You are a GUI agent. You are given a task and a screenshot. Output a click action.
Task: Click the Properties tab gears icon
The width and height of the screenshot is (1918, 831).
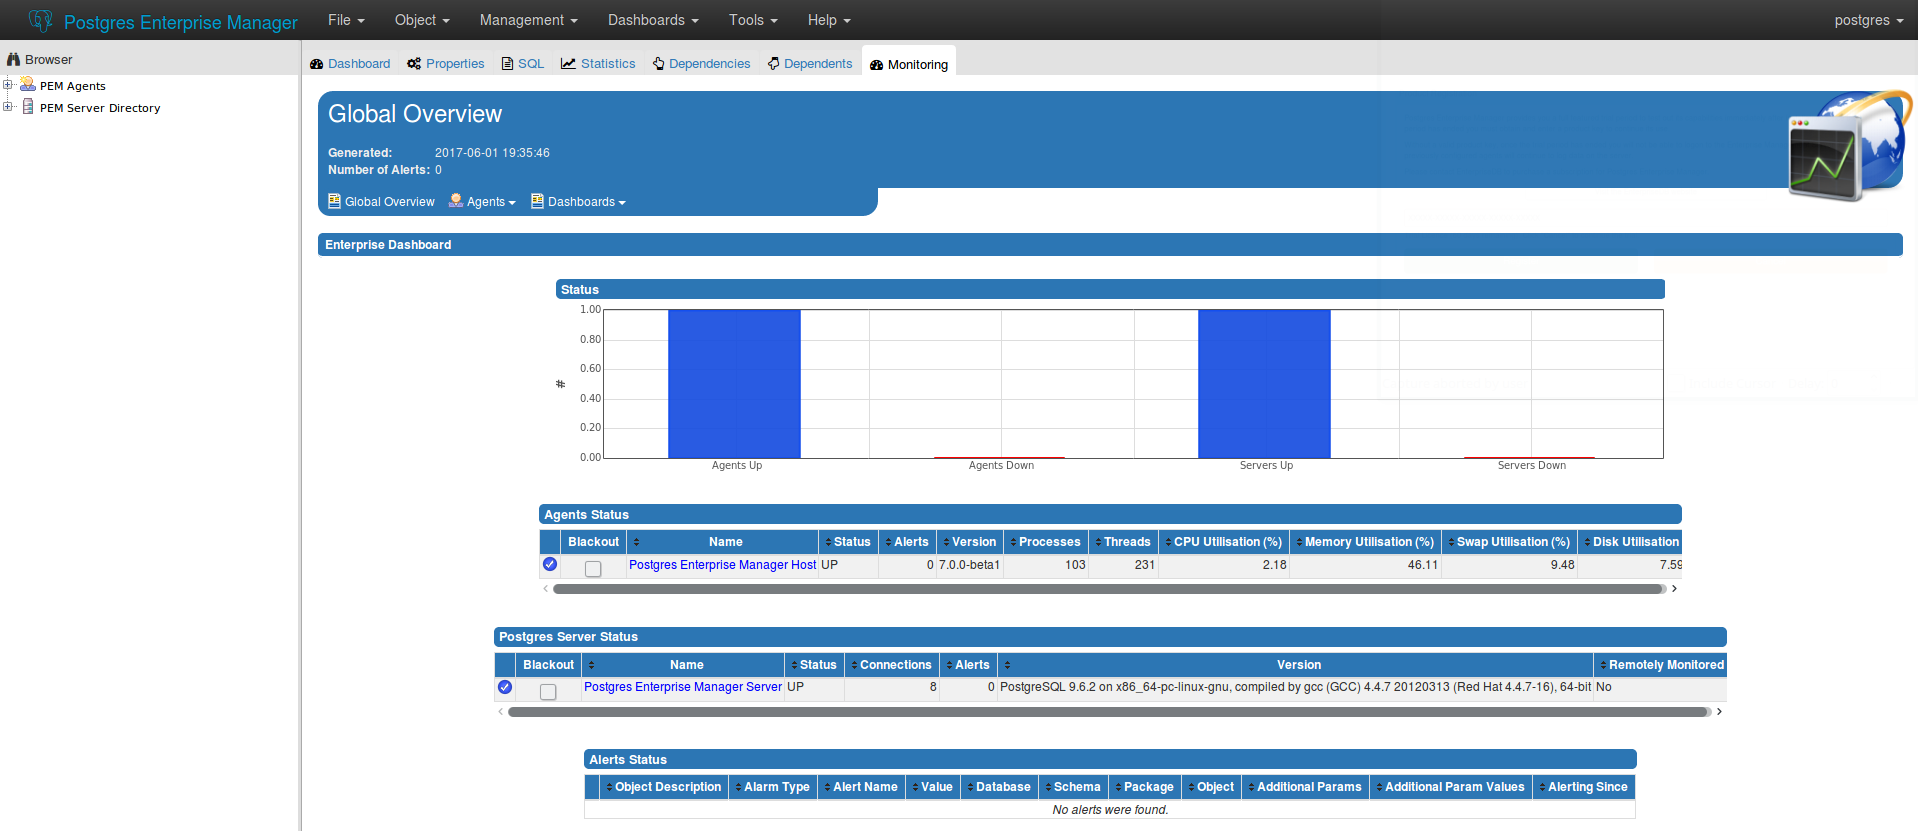414,64
